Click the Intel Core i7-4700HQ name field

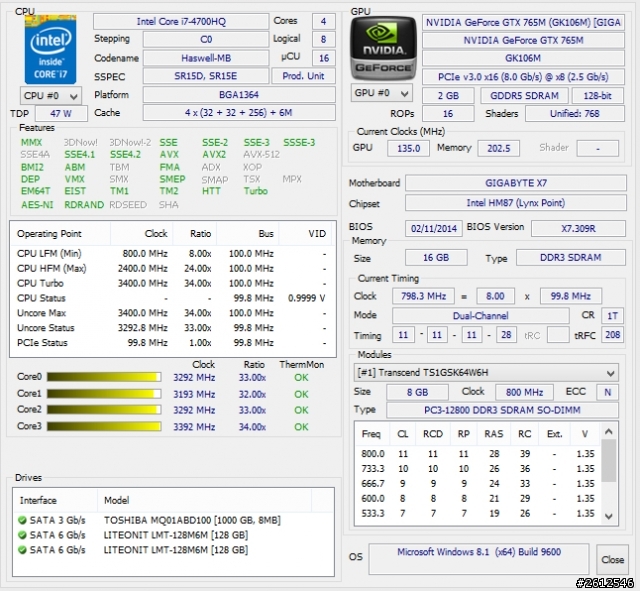[181, 22]
